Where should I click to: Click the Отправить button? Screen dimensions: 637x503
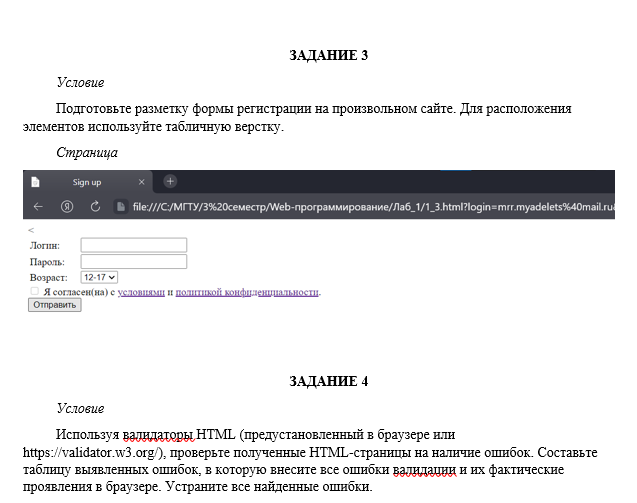[54, 305]
